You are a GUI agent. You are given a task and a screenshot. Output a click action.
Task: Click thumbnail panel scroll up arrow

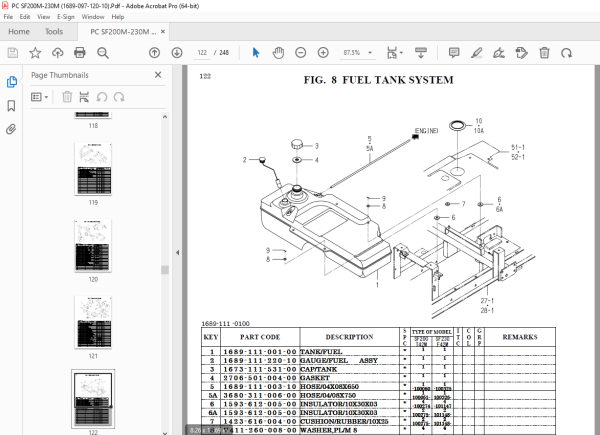coord(165,117)
